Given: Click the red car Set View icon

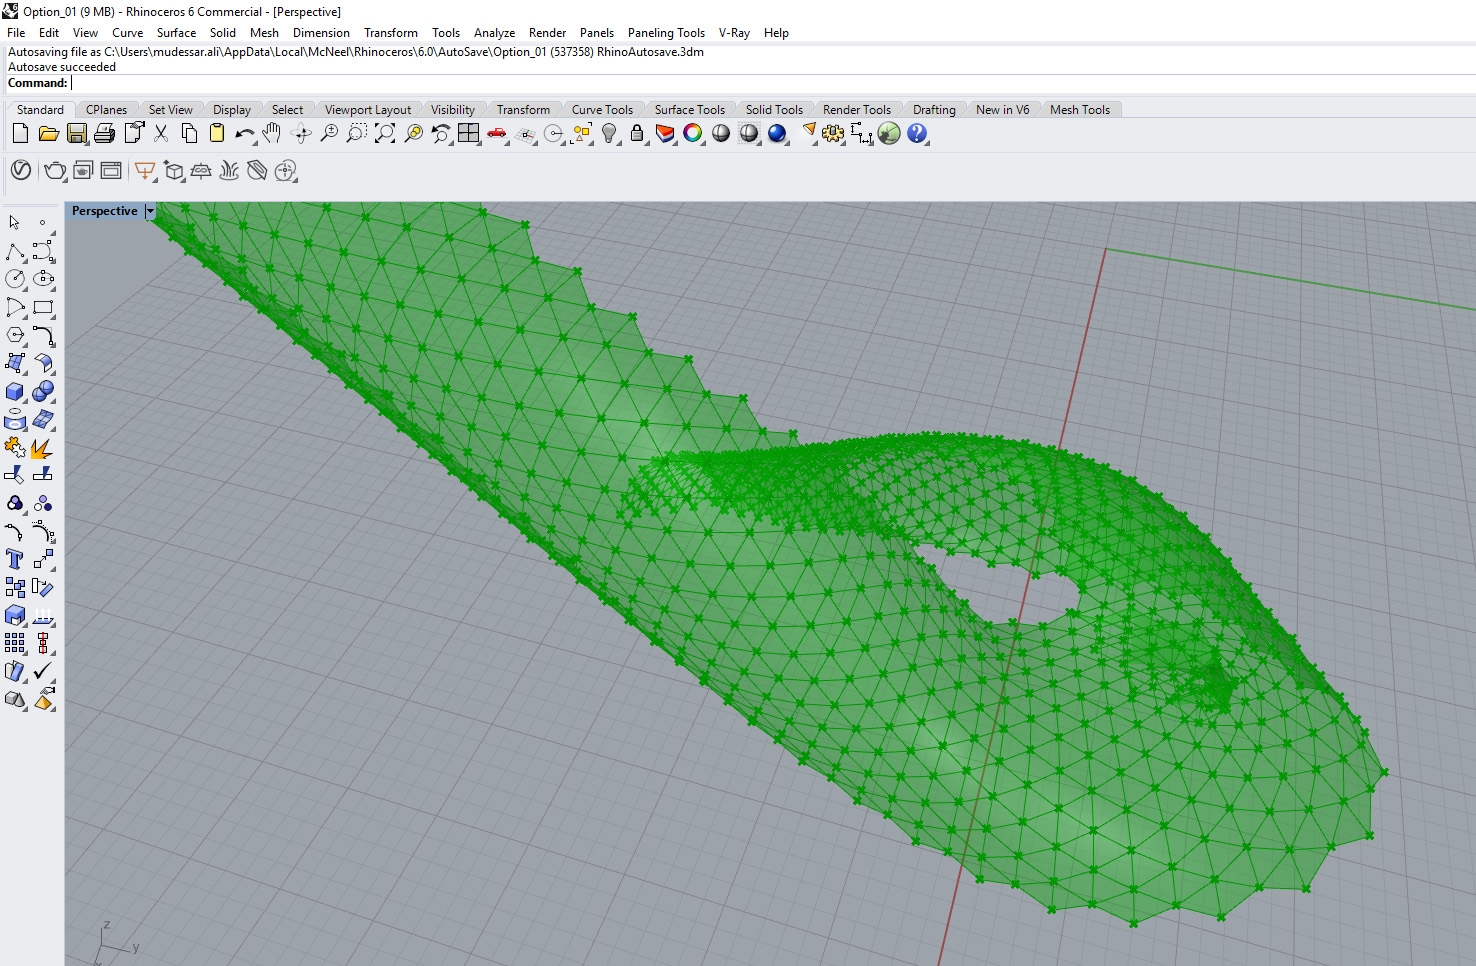Looking at the screenshot, I should 497,133.
